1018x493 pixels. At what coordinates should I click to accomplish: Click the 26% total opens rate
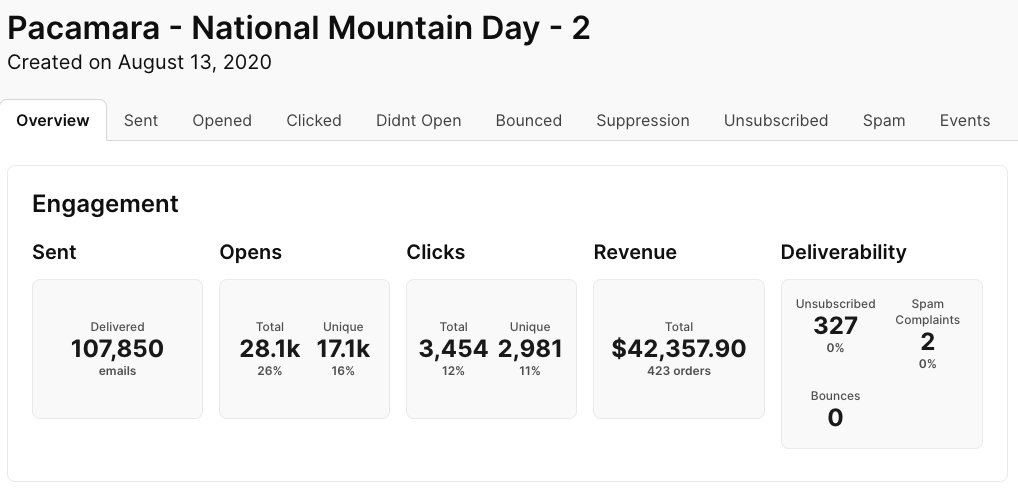(x=269, y=371)
